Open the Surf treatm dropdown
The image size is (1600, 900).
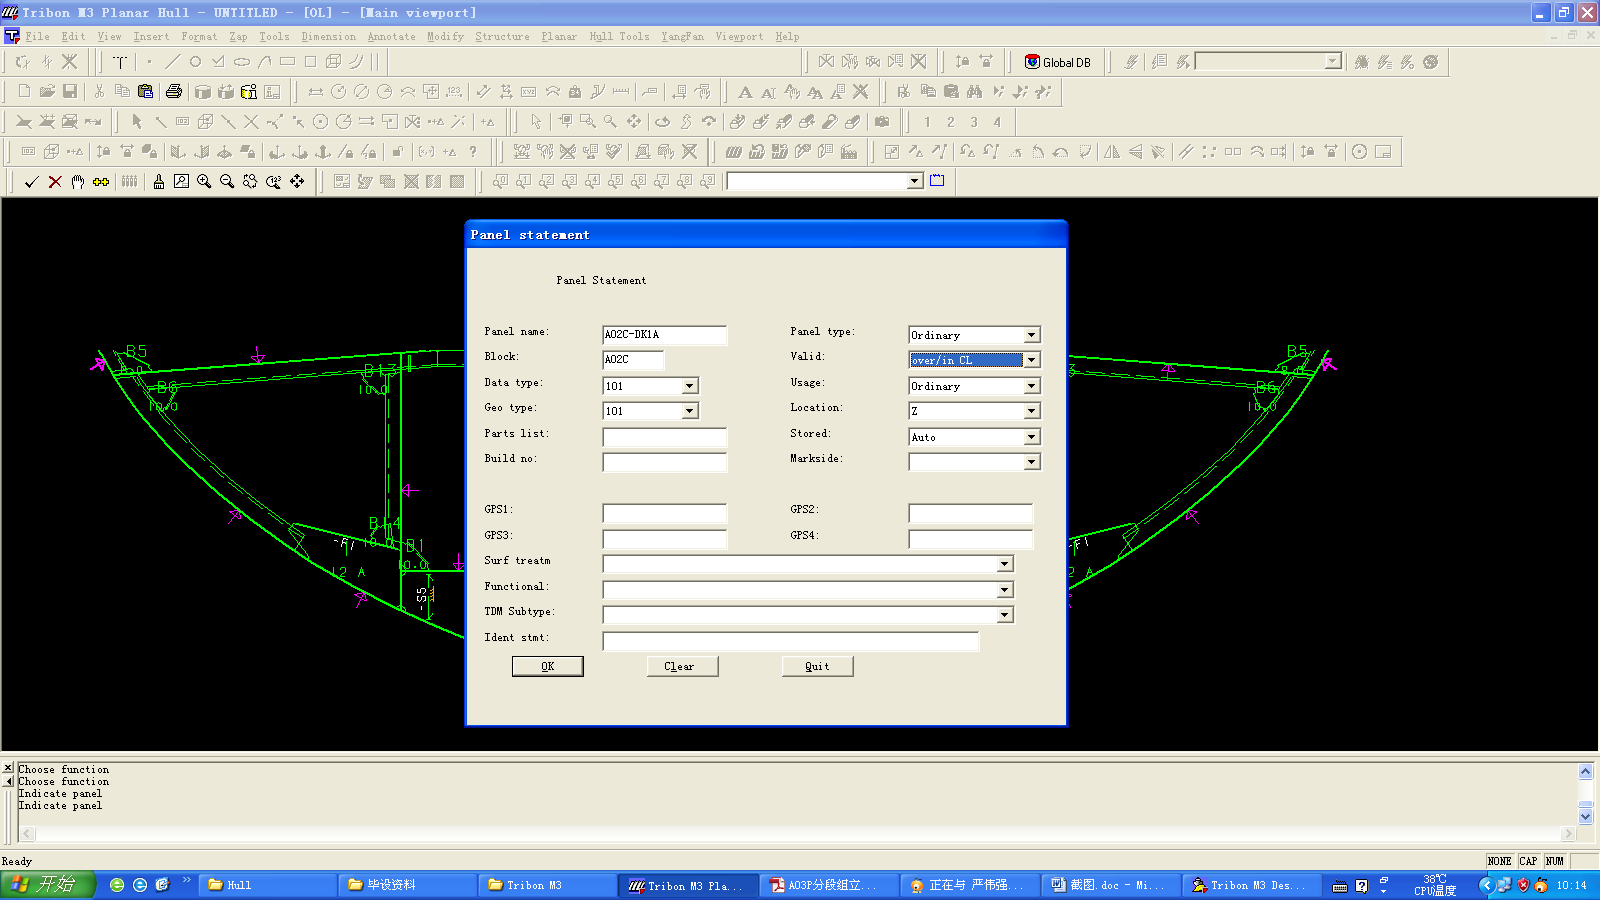click(x=1004, y=565)
